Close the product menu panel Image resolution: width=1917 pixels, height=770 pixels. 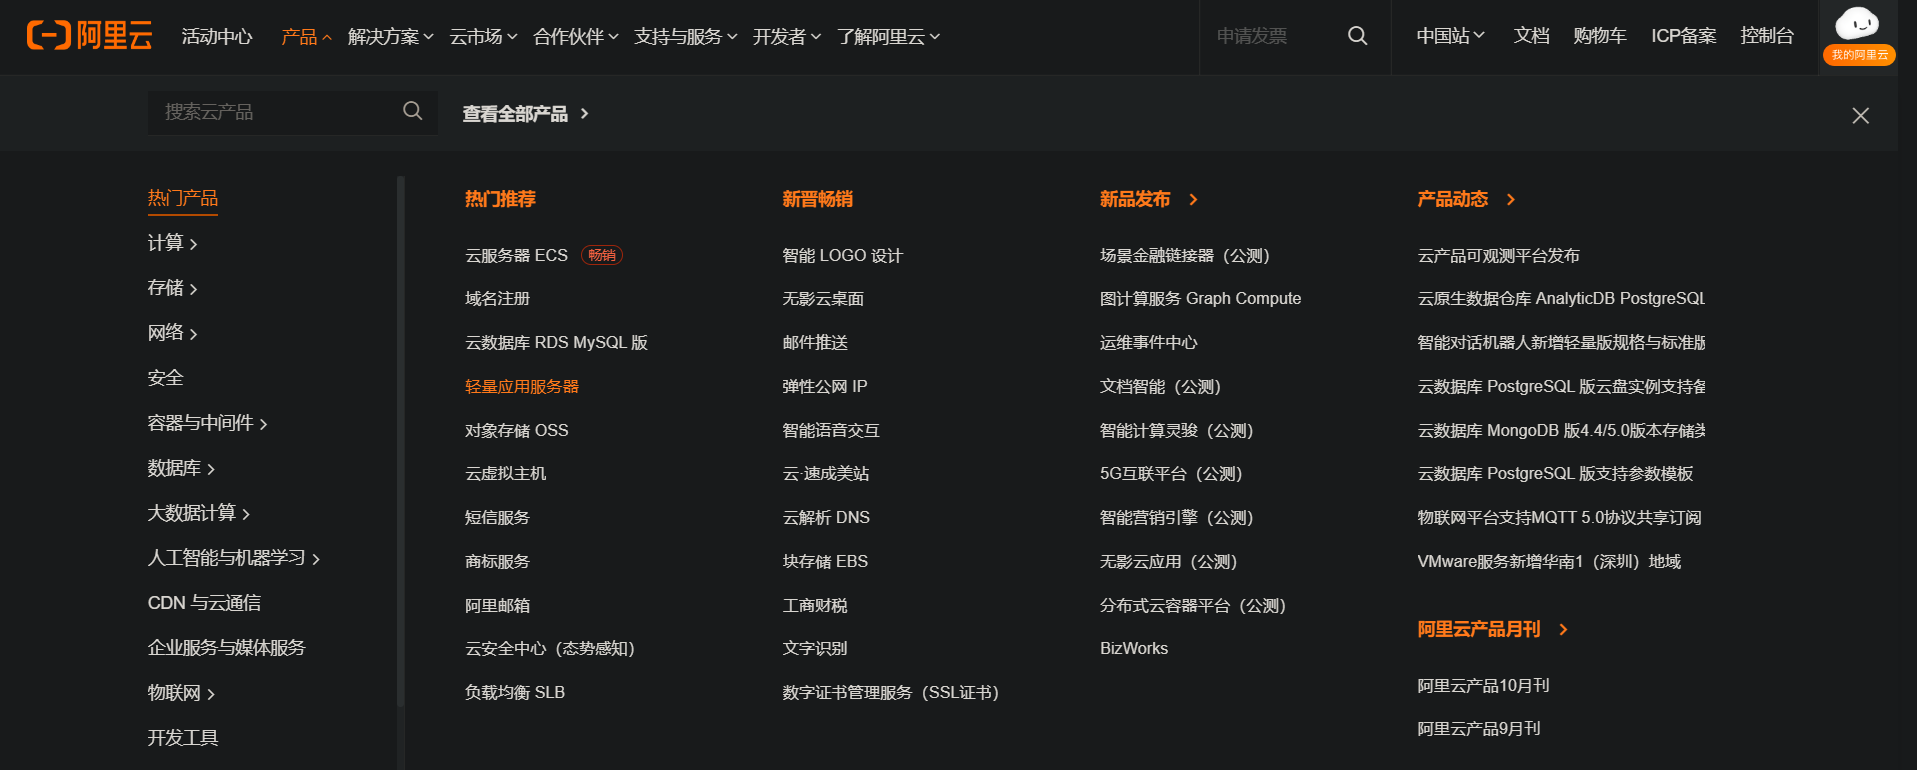coord(1860,116)
